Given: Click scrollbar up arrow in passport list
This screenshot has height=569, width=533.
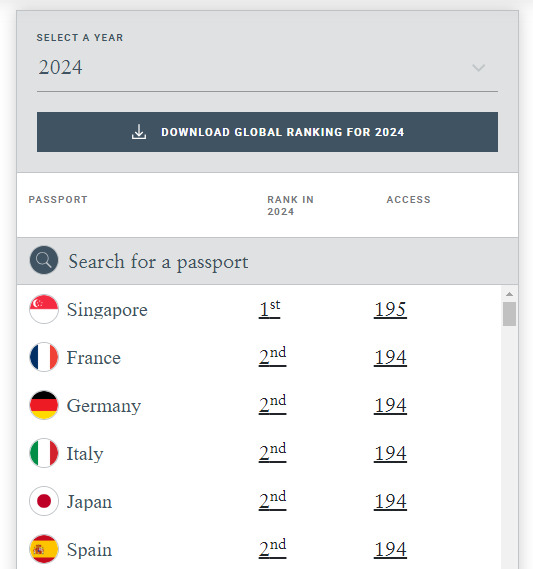Looking at the screenshot, I should pos(509,294).
